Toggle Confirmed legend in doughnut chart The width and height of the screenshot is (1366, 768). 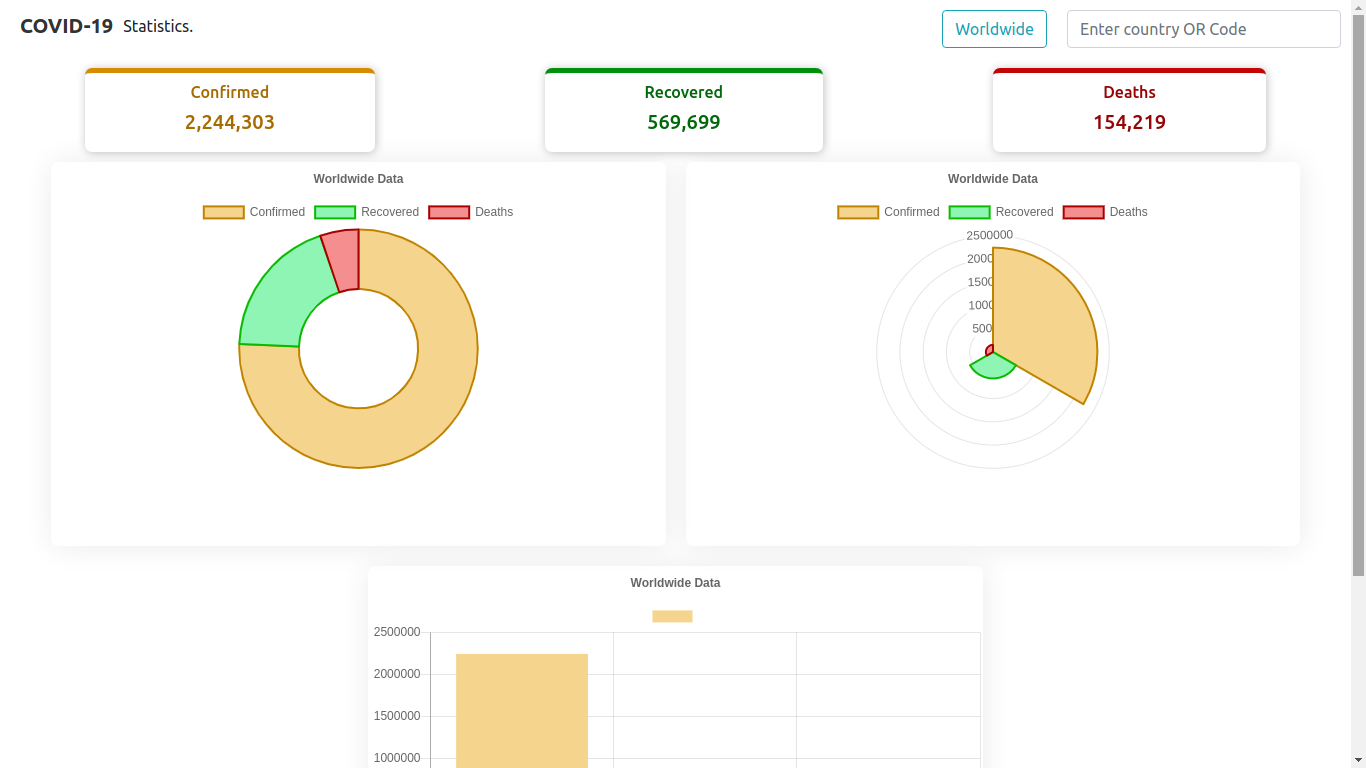(254, 212)
